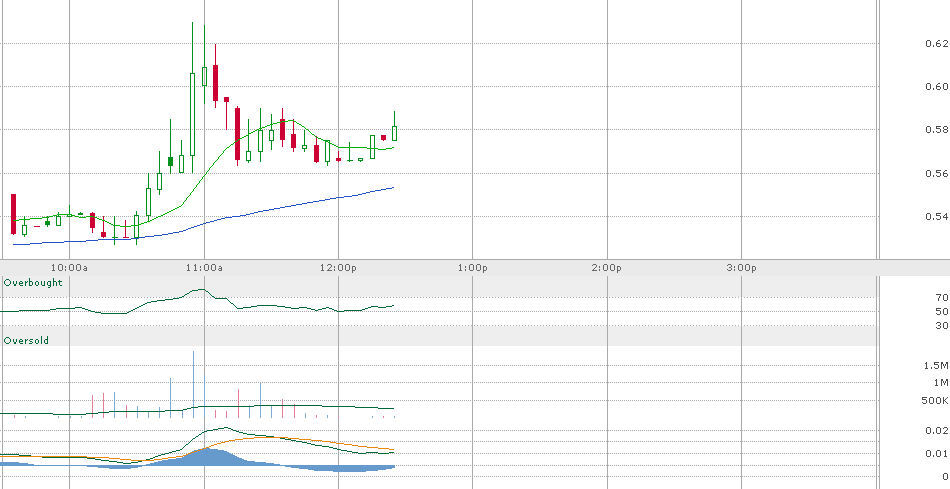Image resolution: width=950 pixels, height=489 pixels.
Task: Click the 10:00a time axis label
Action: (69, 267)
